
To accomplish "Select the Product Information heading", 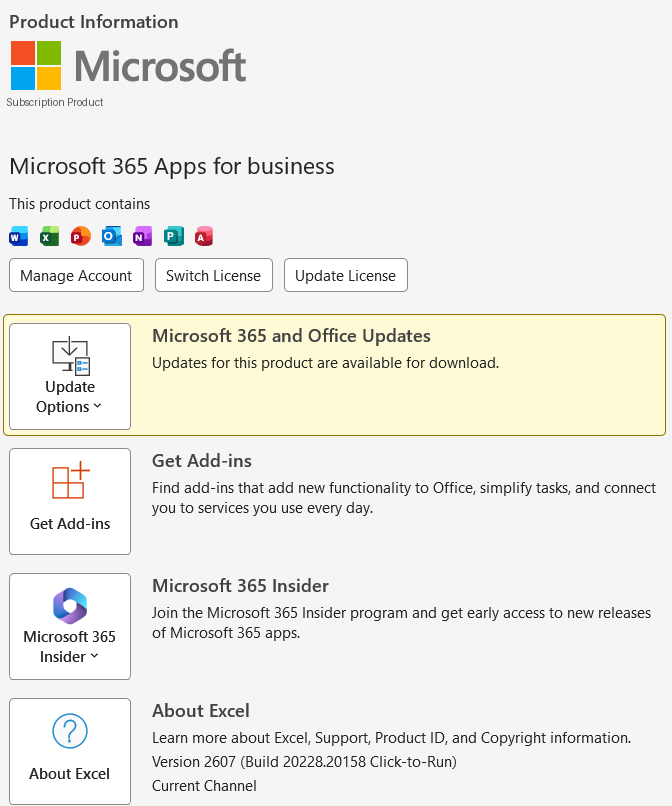I will coord(94,22).
